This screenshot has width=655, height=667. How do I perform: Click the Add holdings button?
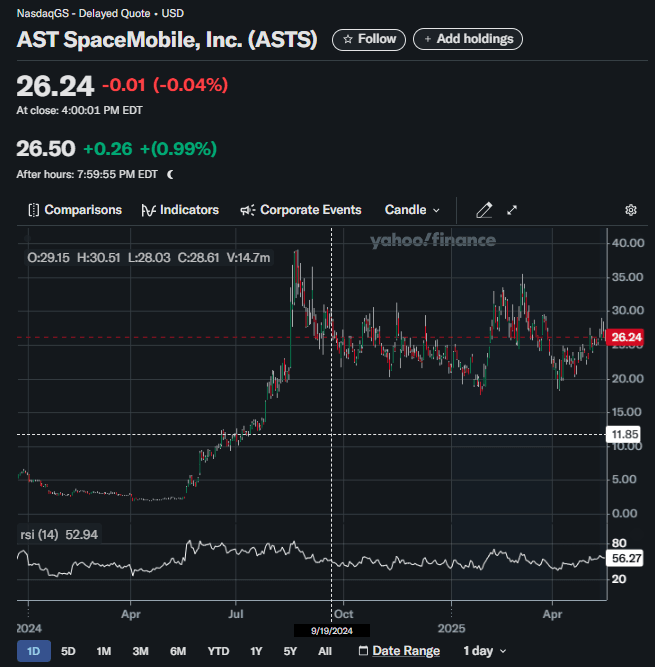pos(467,39)
